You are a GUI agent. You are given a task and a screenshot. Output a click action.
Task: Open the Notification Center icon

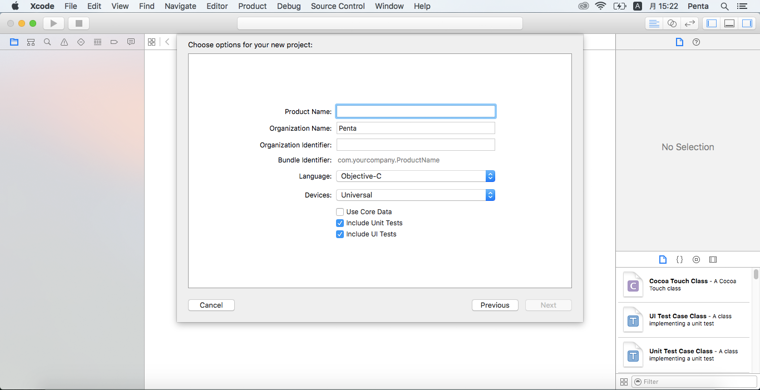[742, 6]
